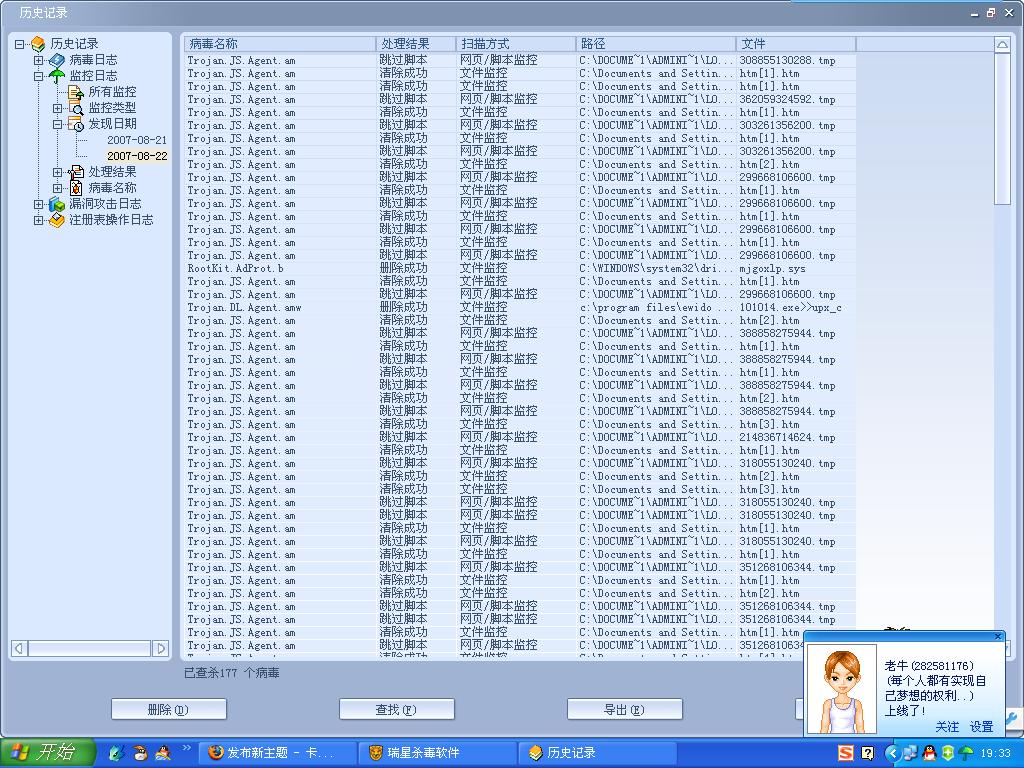This screenshot has width=1024, height=768.
Task: Click the 漏洞攻击日志 icon
Action: (x=57, y=204)
